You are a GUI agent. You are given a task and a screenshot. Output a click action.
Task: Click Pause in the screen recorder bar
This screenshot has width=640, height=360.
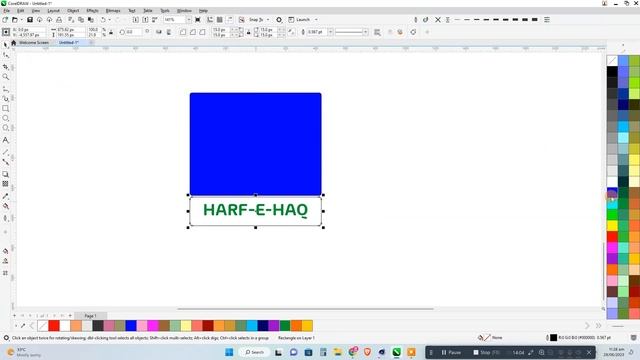coord(451,352)
